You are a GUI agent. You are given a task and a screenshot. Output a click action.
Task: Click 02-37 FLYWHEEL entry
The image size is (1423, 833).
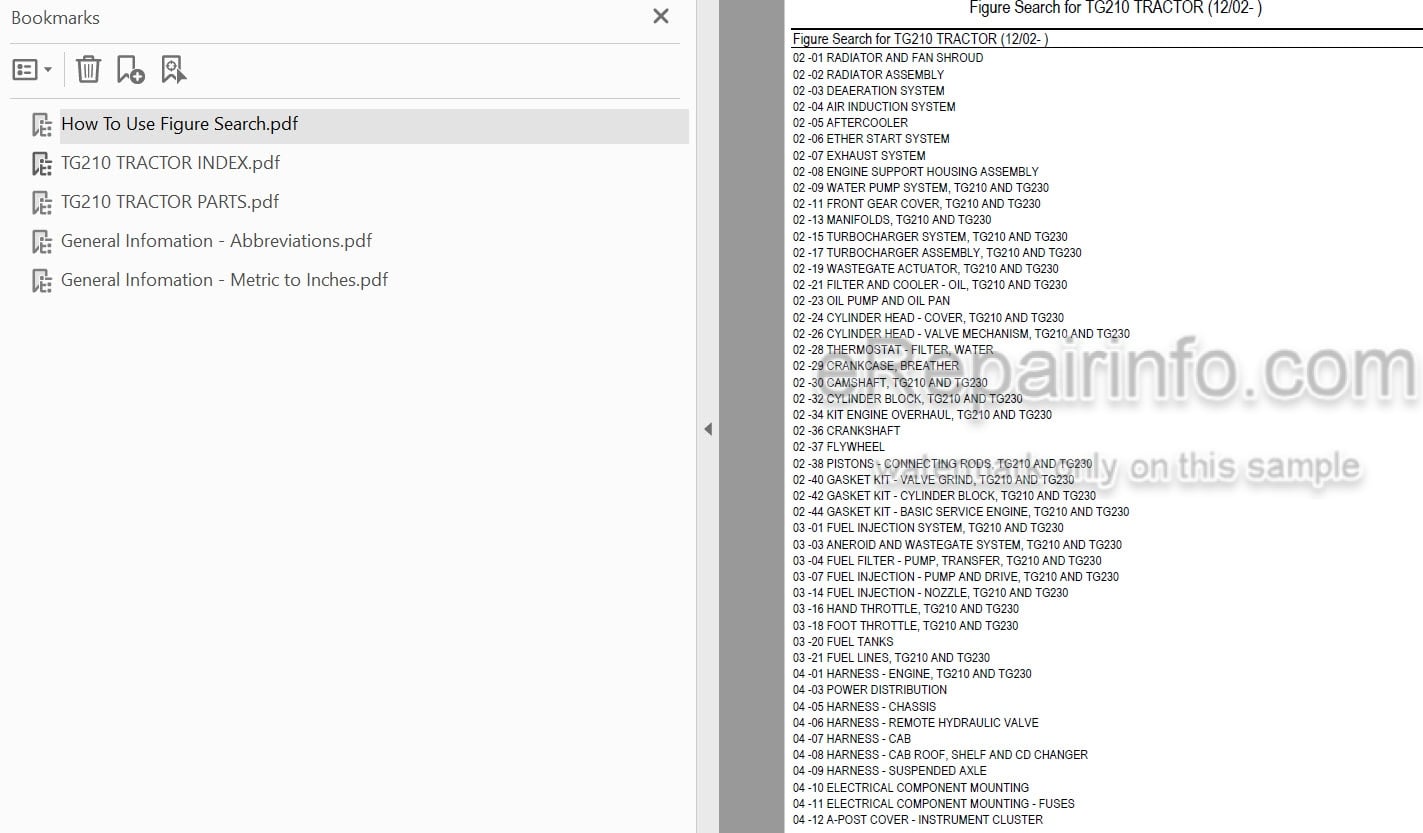point(839,447)
